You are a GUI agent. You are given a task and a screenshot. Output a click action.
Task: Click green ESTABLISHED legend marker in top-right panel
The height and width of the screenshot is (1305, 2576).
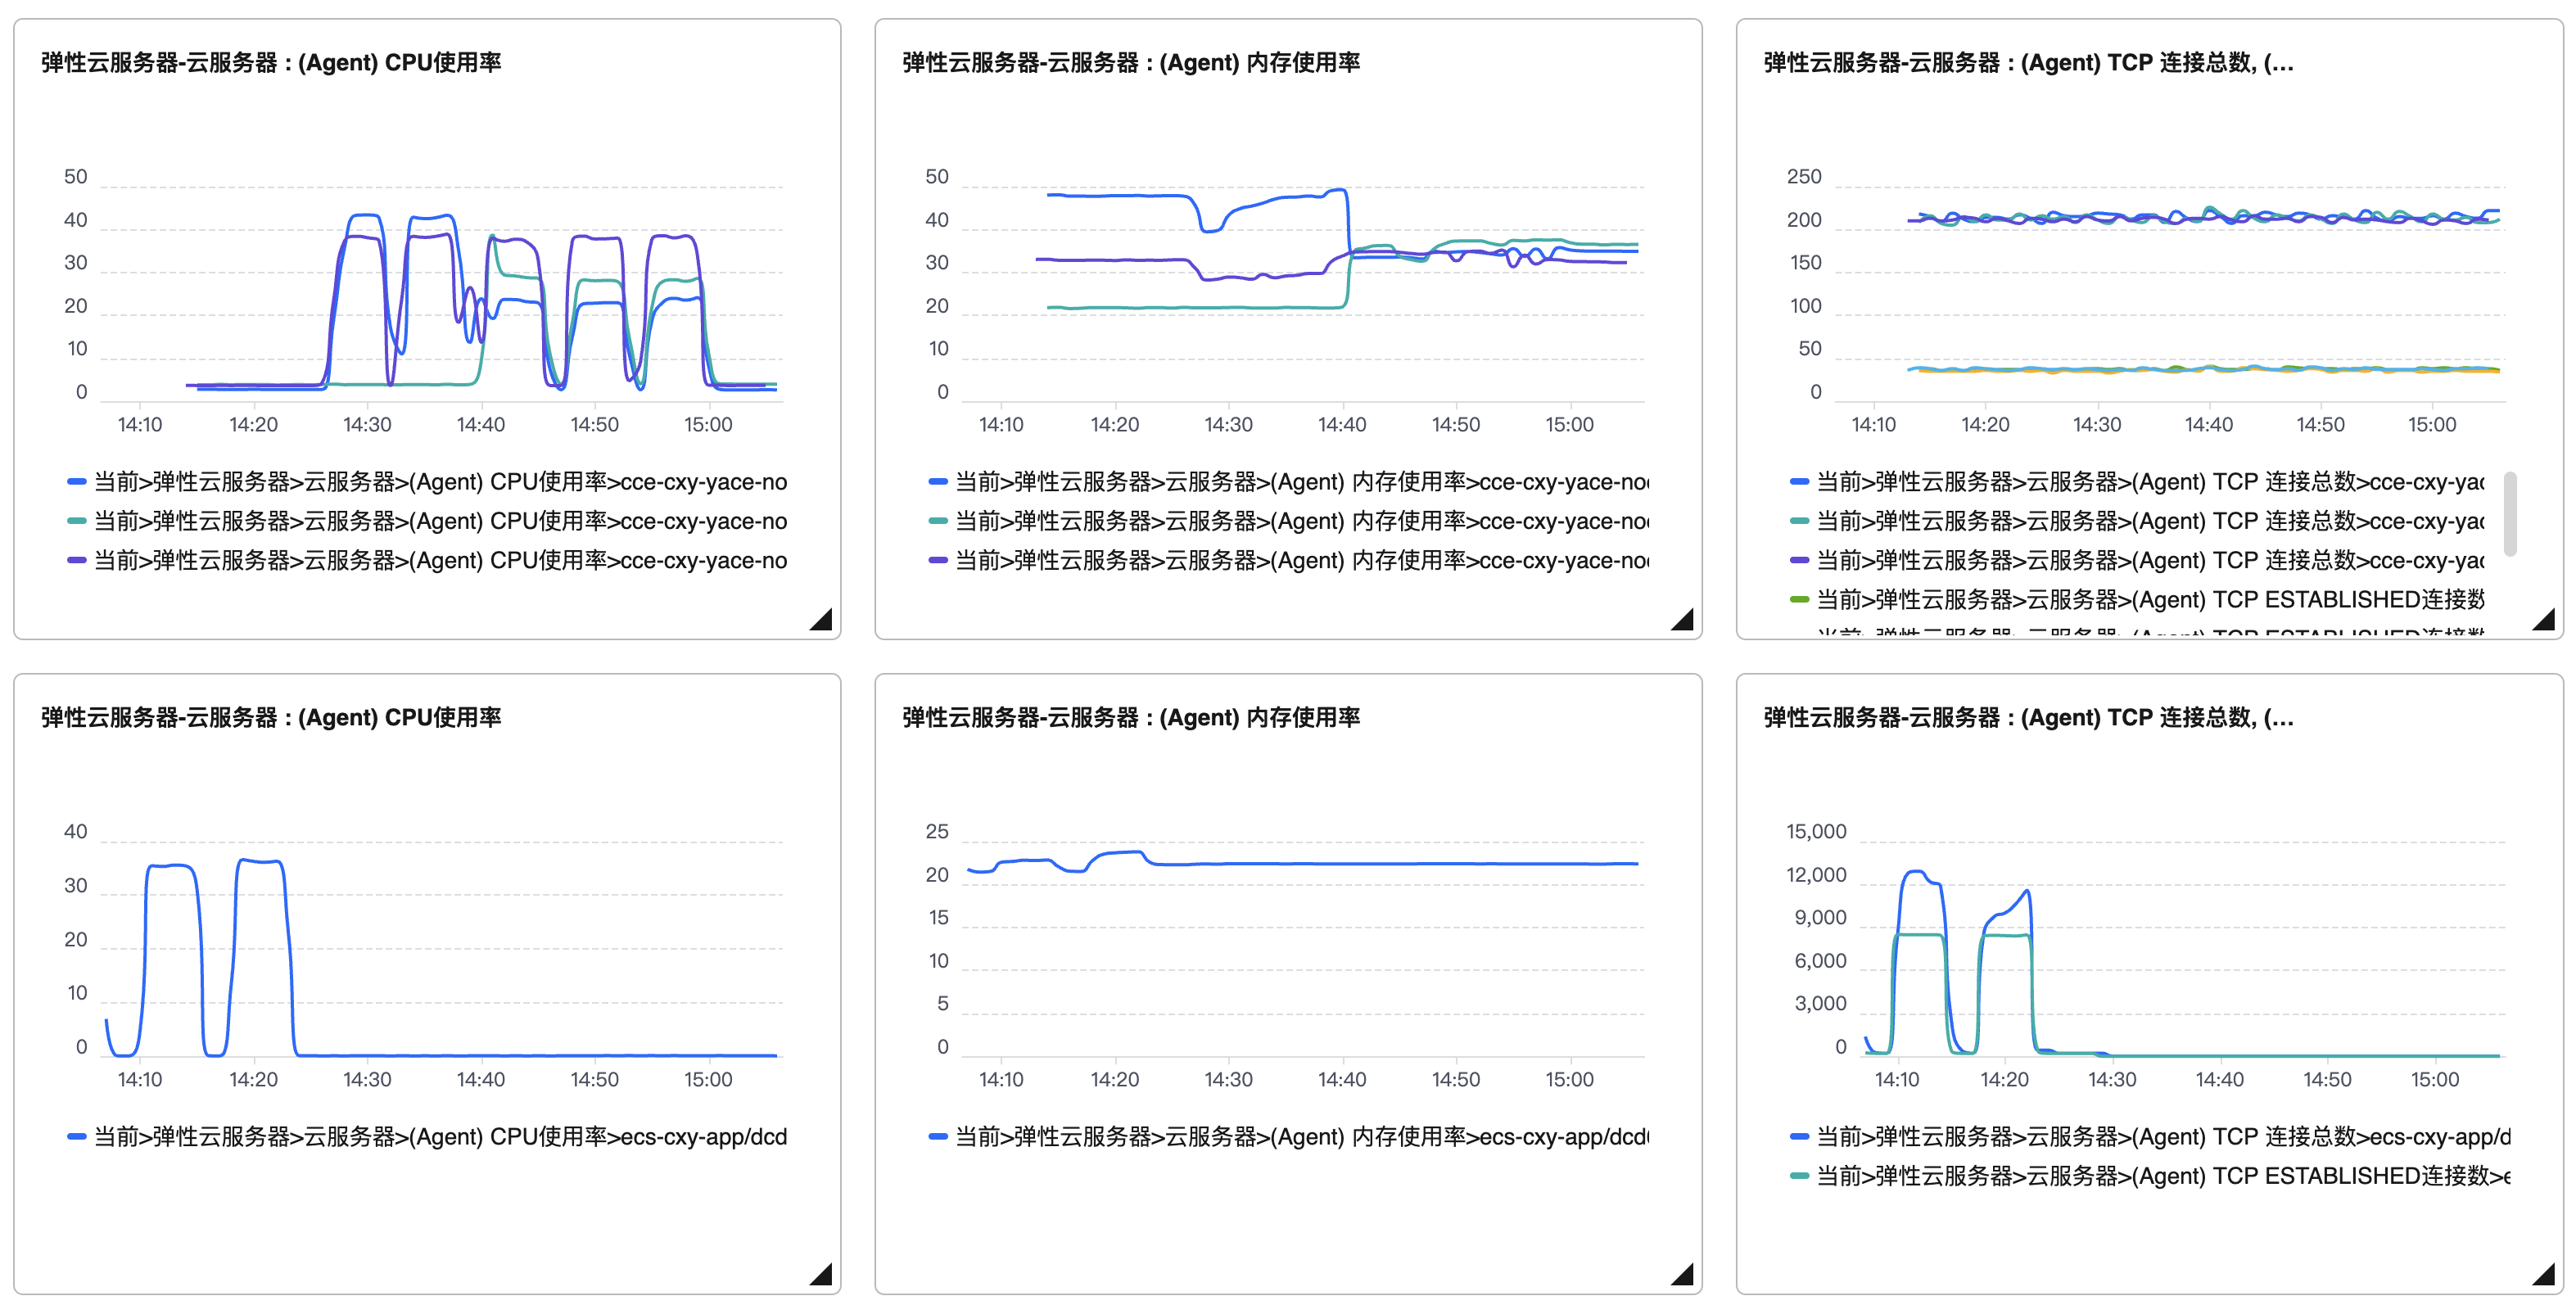click(1799, 600)
